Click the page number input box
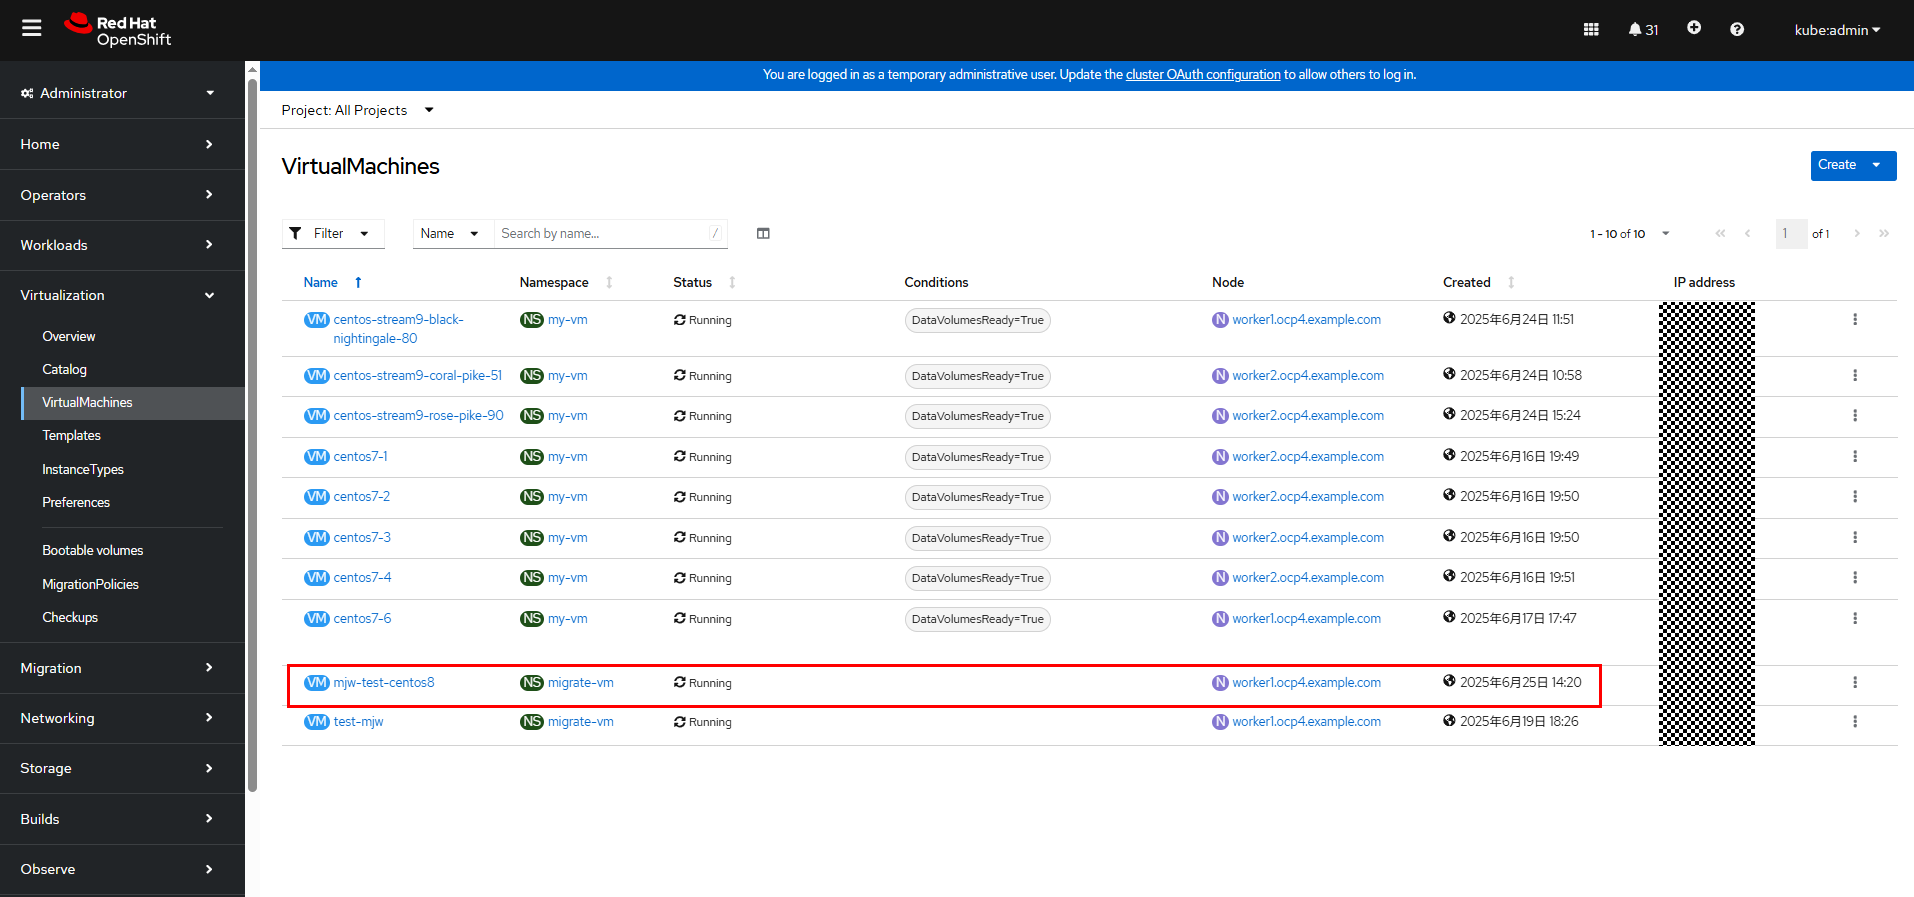The image size is (1914, 897). click(1791, 233)
